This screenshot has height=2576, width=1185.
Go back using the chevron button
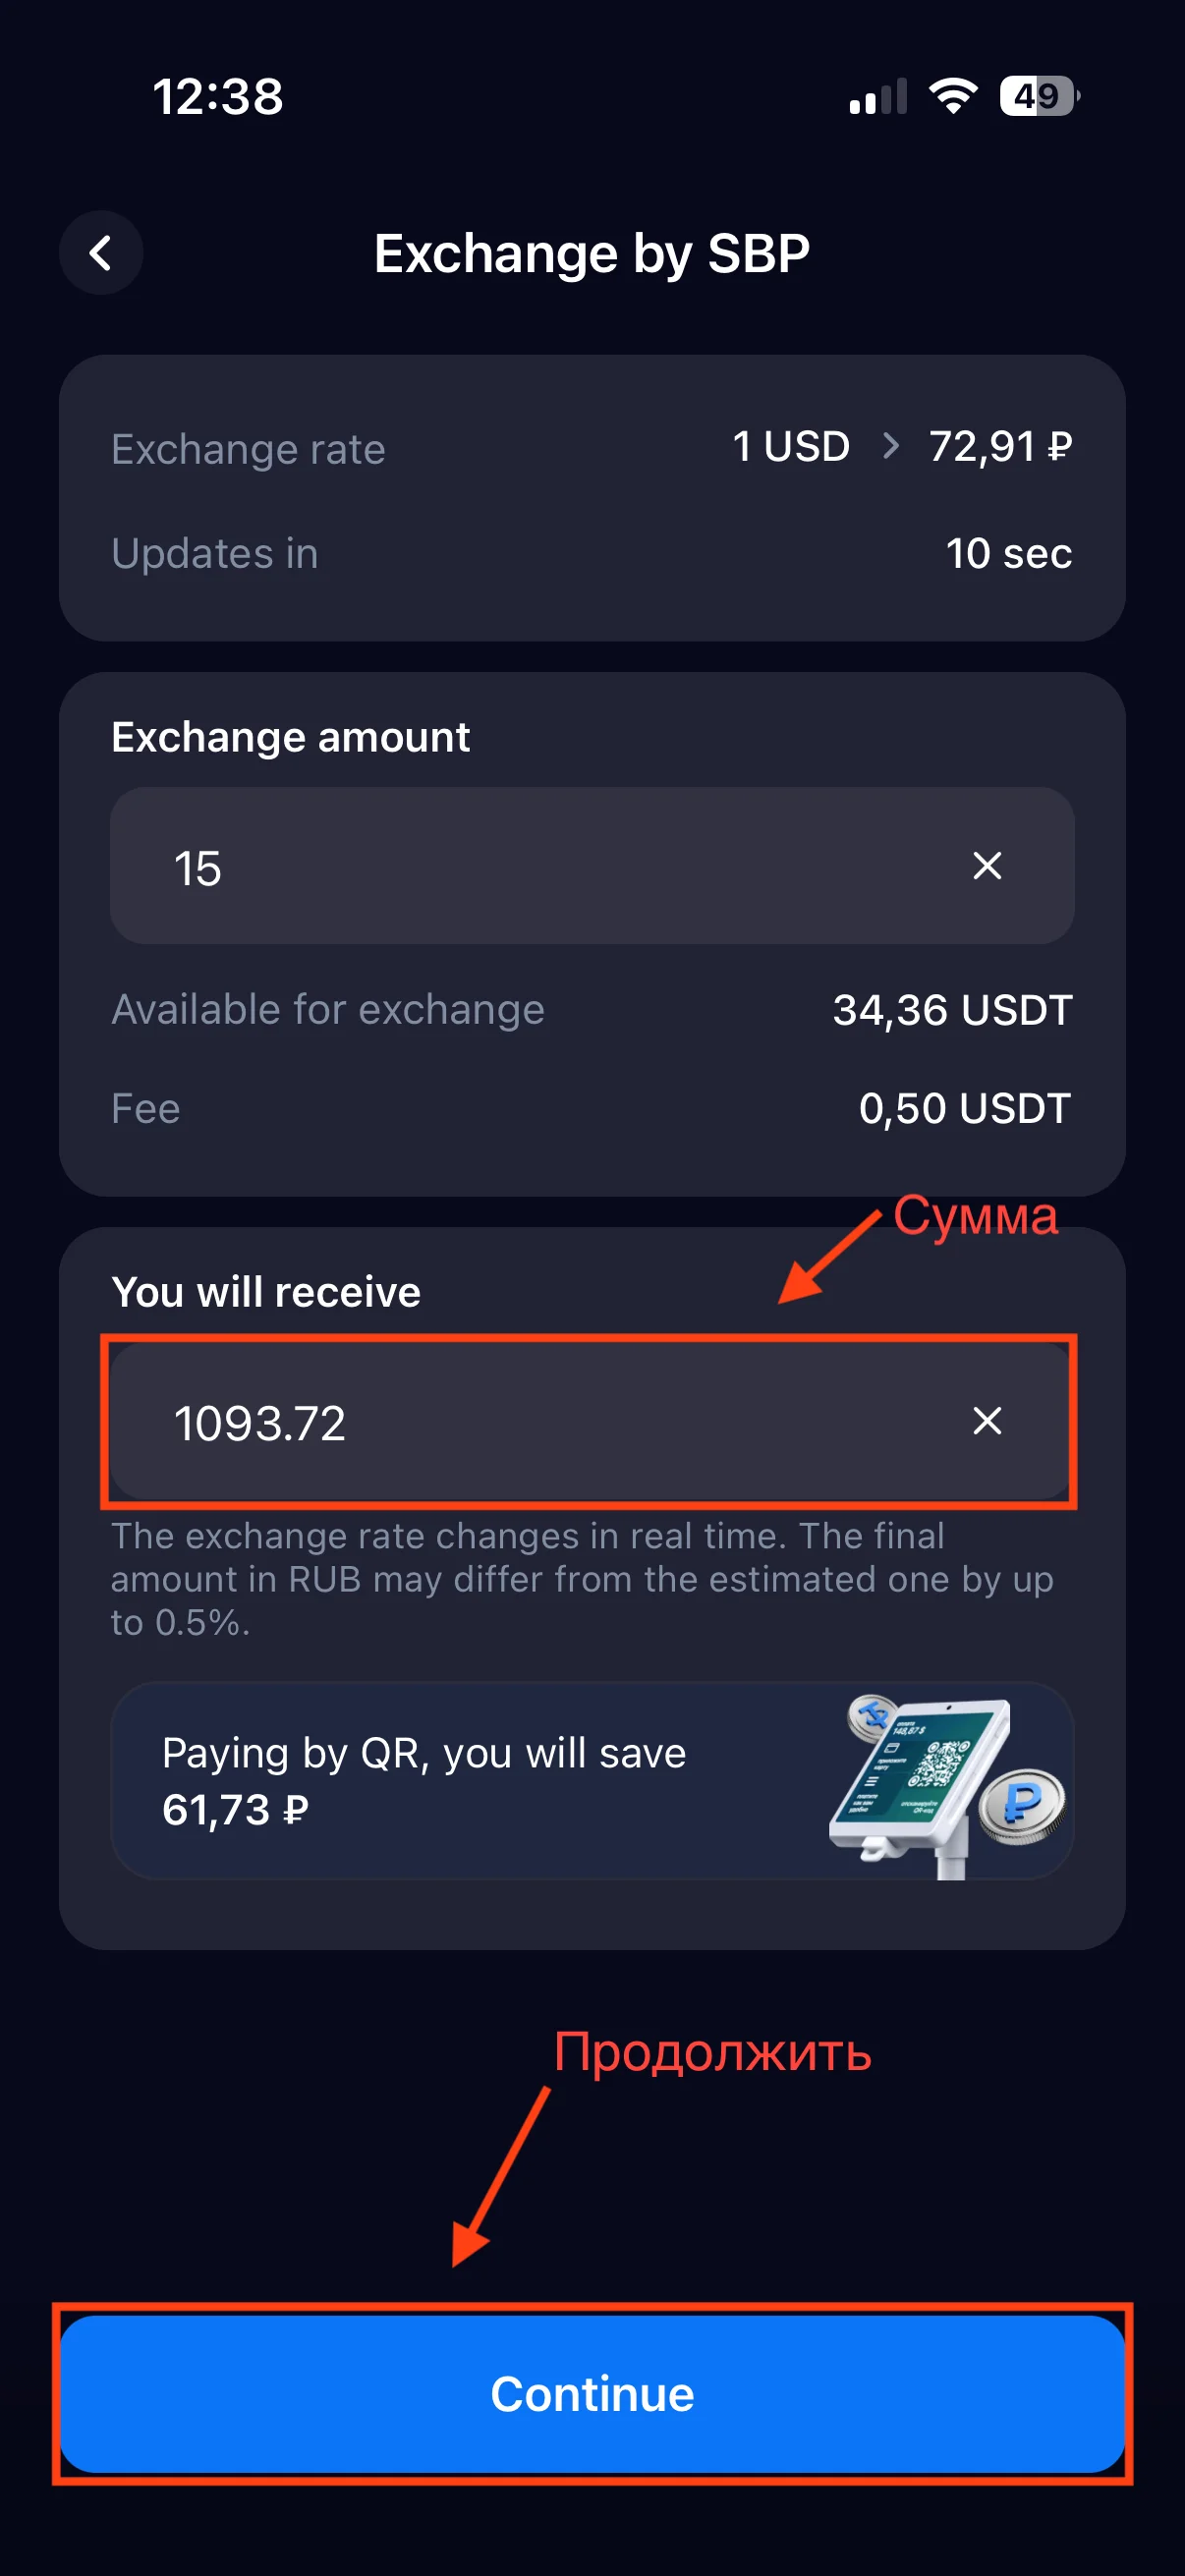point(101,253)
